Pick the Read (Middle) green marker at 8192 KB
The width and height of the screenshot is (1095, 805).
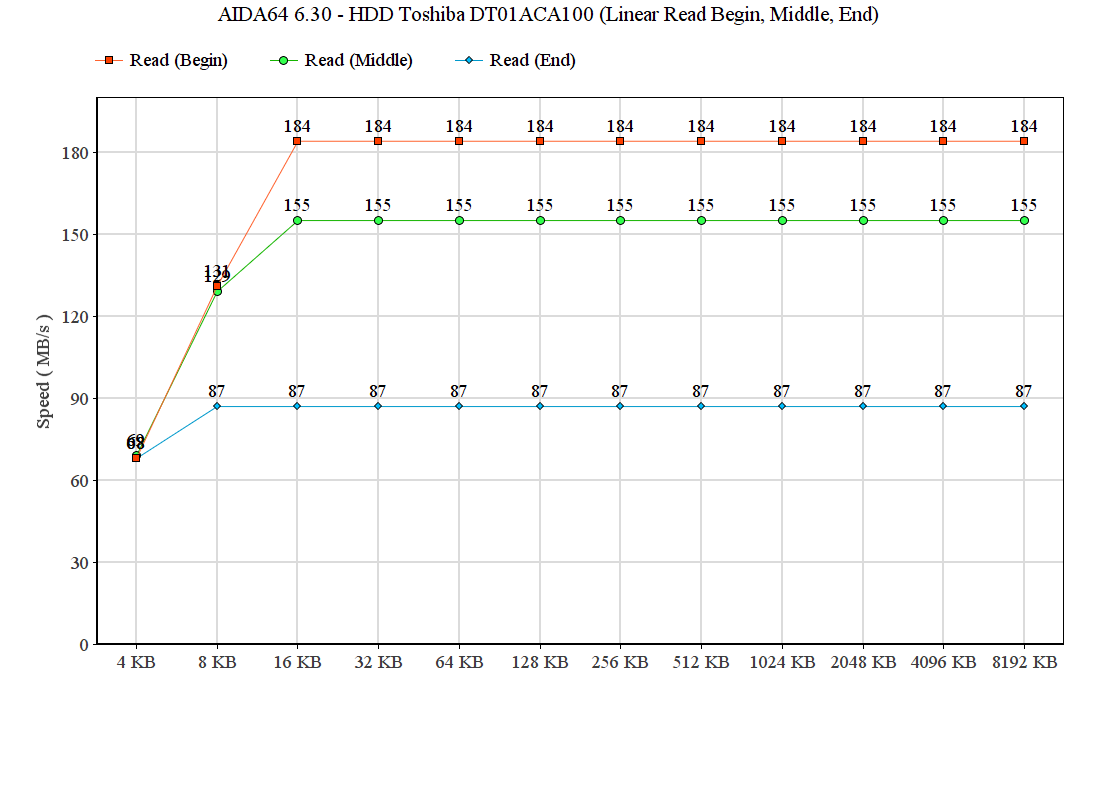(1024, 221)
